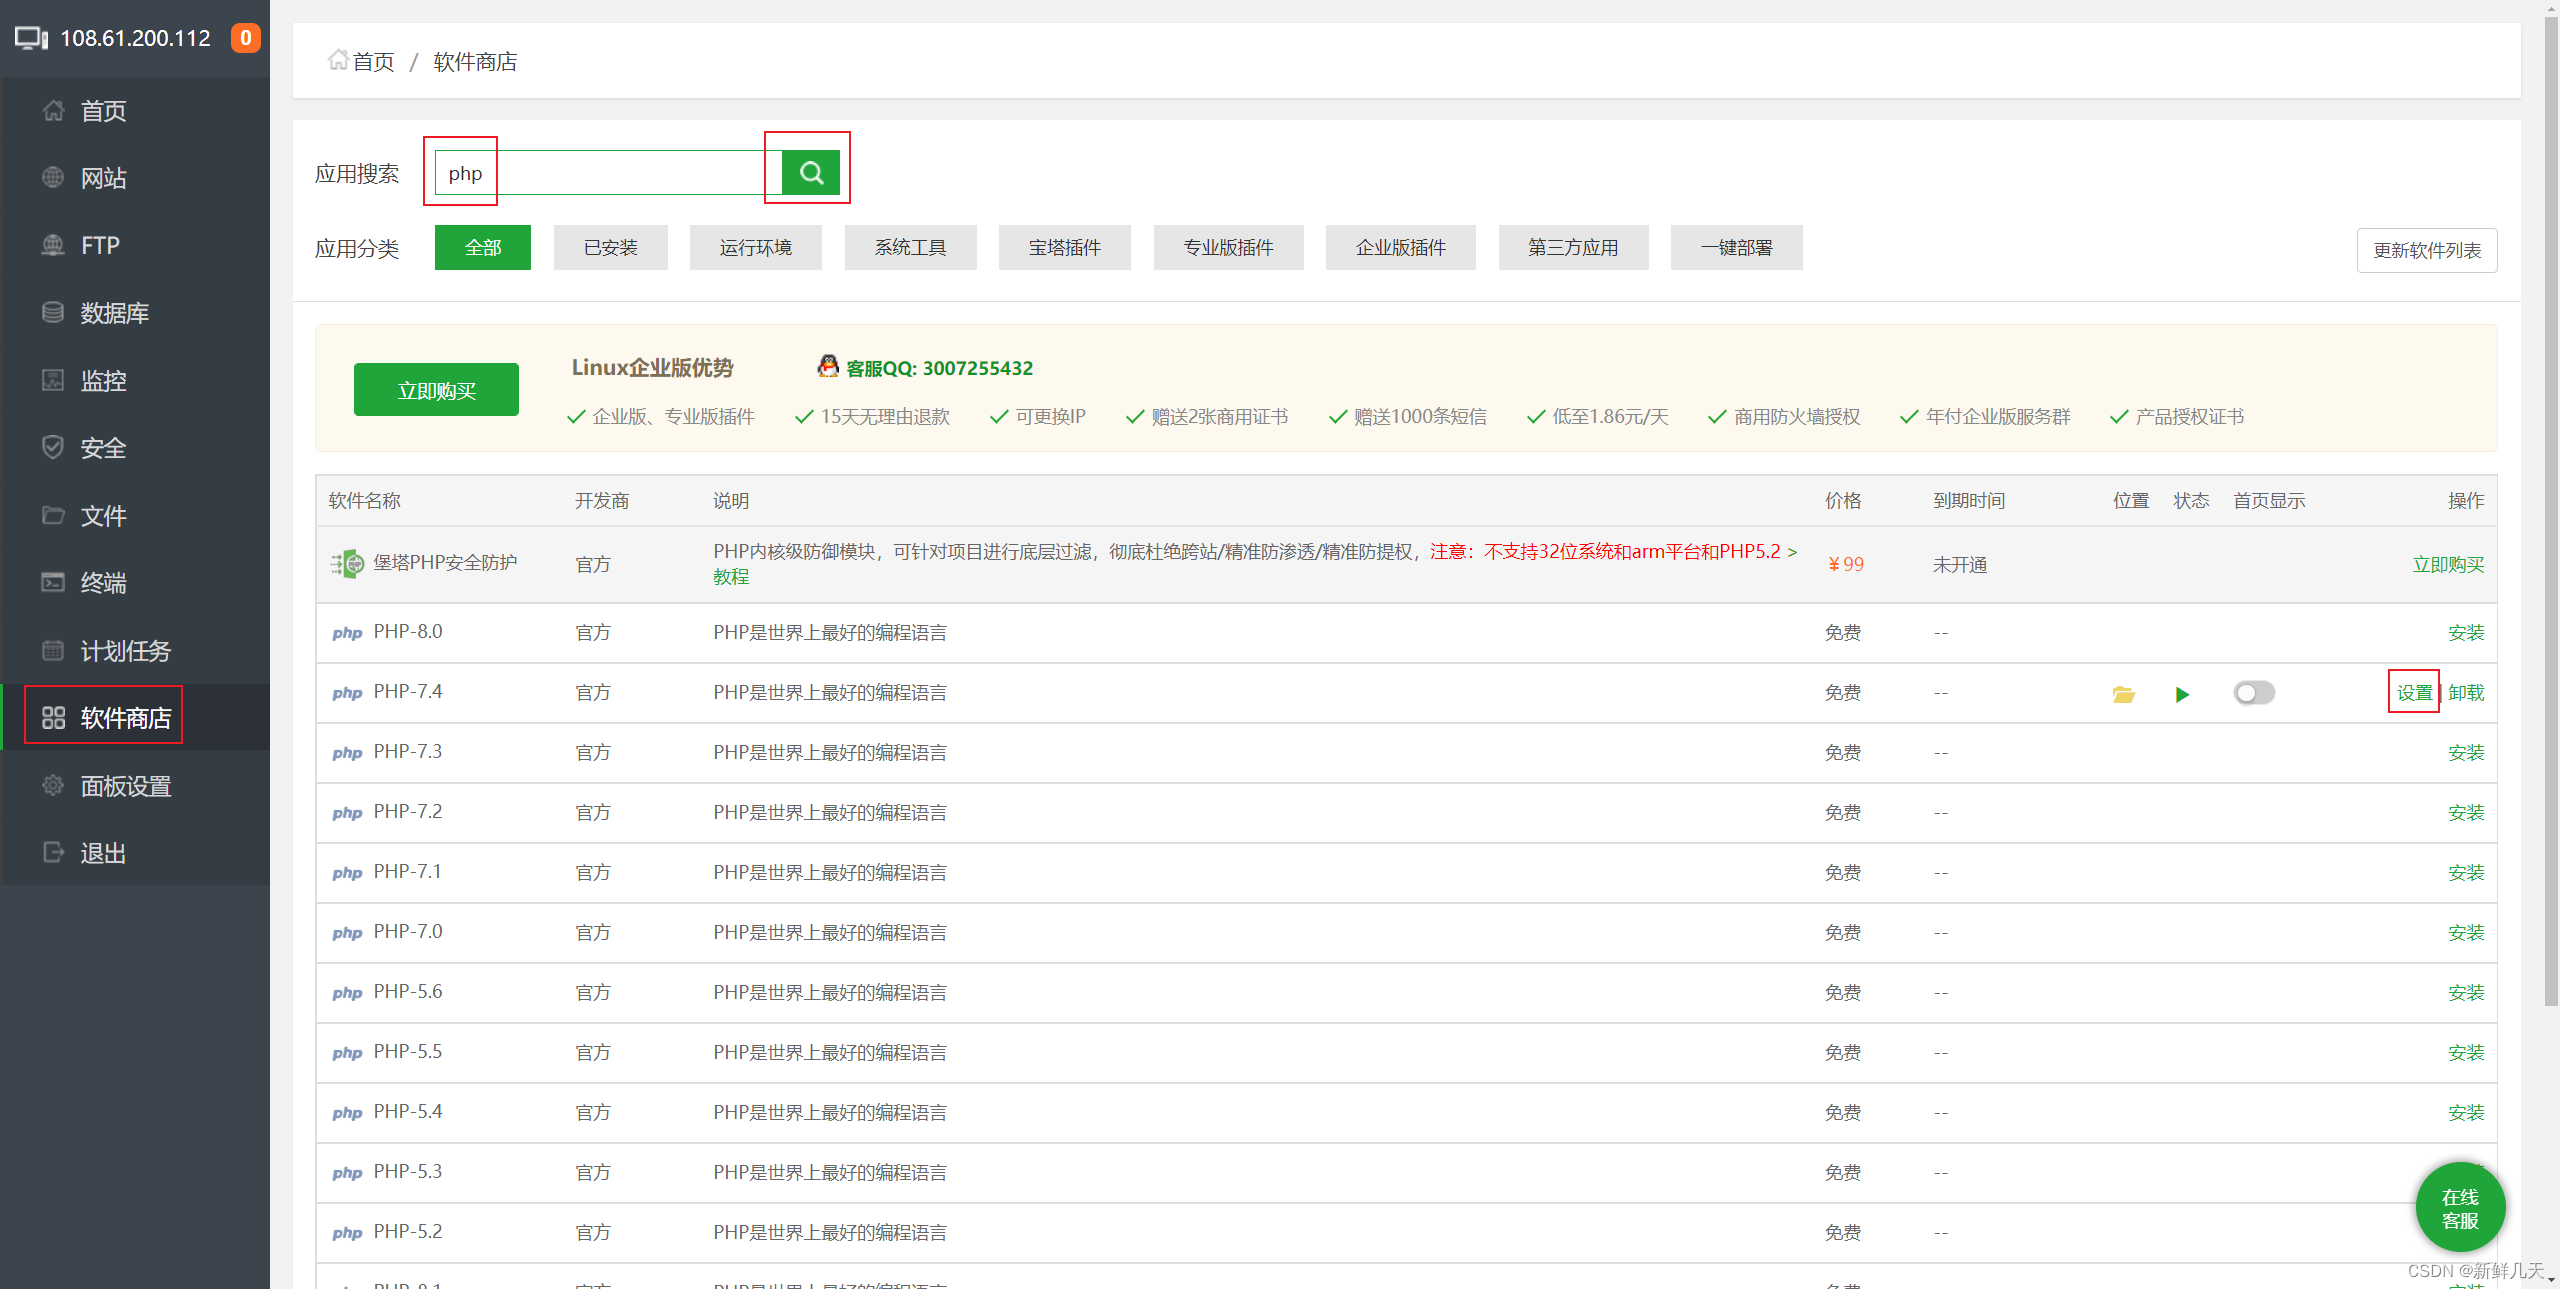Click the 堡塔PHP安全防护 plugin icon
The width and height of the screenshot is (2560, 1289).
[x=348, y=564]
